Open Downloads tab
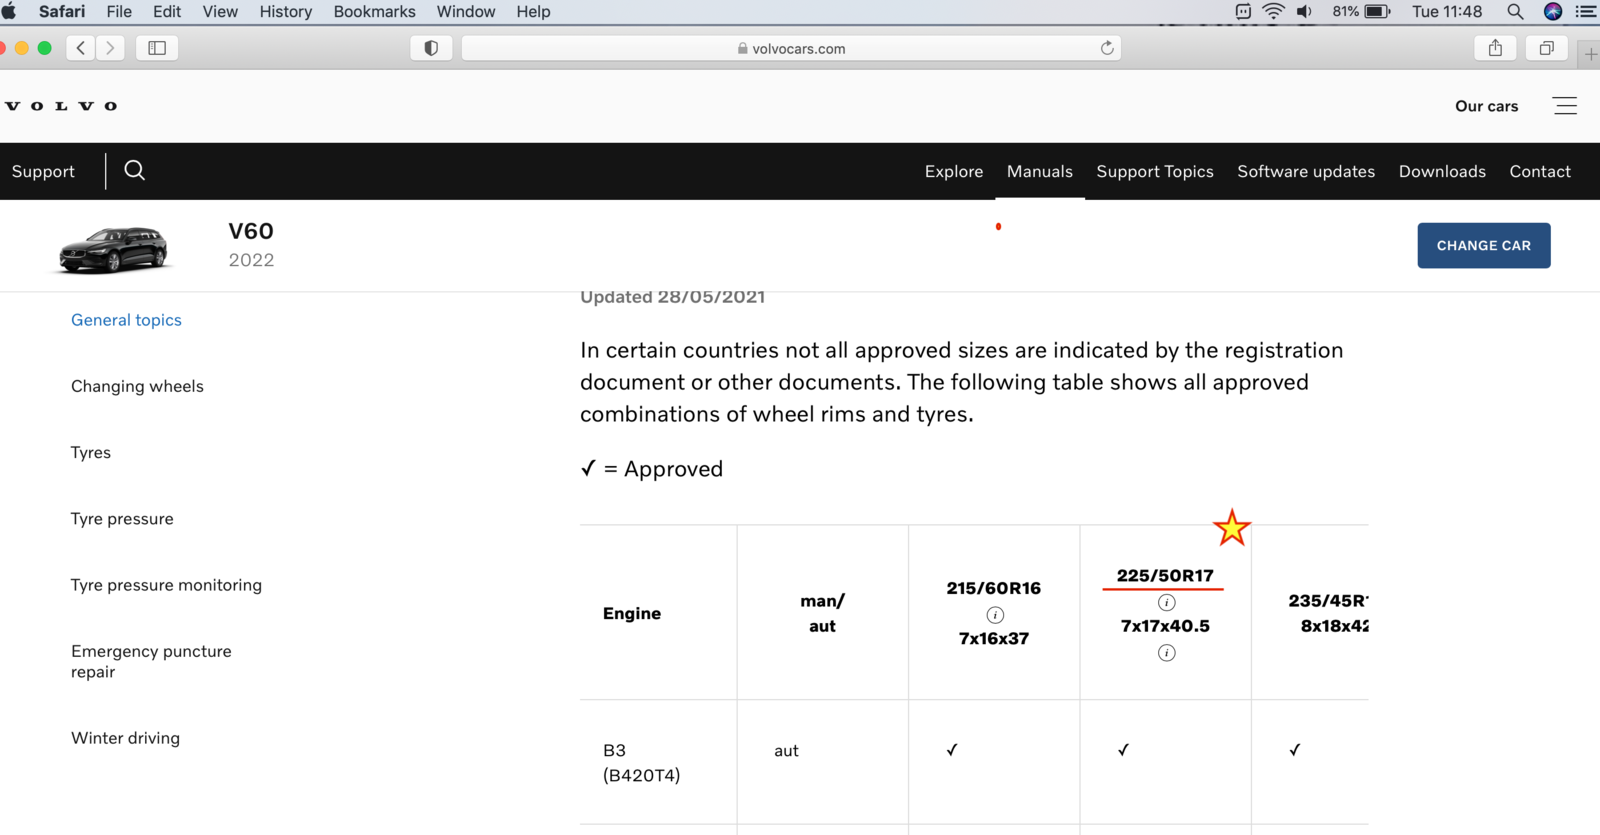Image resolution: width=1600 pixels, height=835 pixels. (1442, 171)
